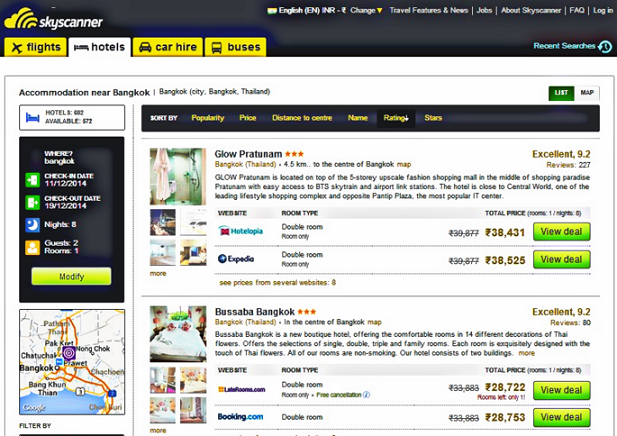Sort results by Stars
617x436 pixels.
click(x=433, y=118)
